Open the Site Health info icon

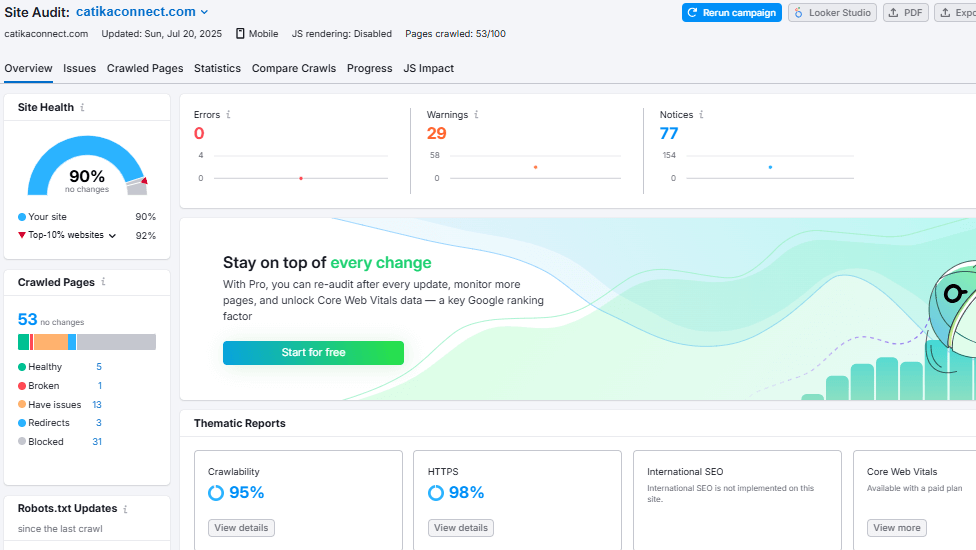click(82, 108)
